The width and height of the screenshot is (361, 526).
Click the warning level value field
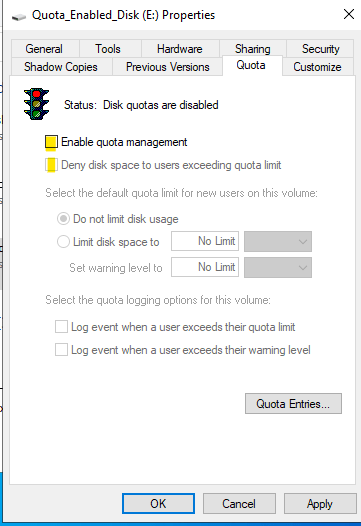coord(205,267)
